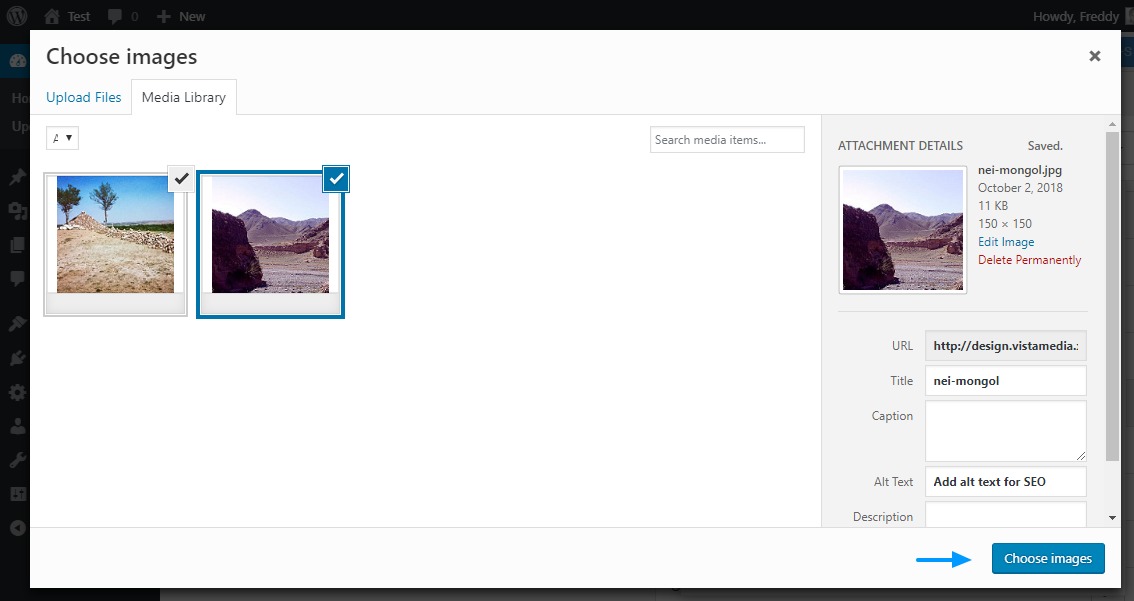
Task: Click the Choose images button
Action: pos(1048,558)
